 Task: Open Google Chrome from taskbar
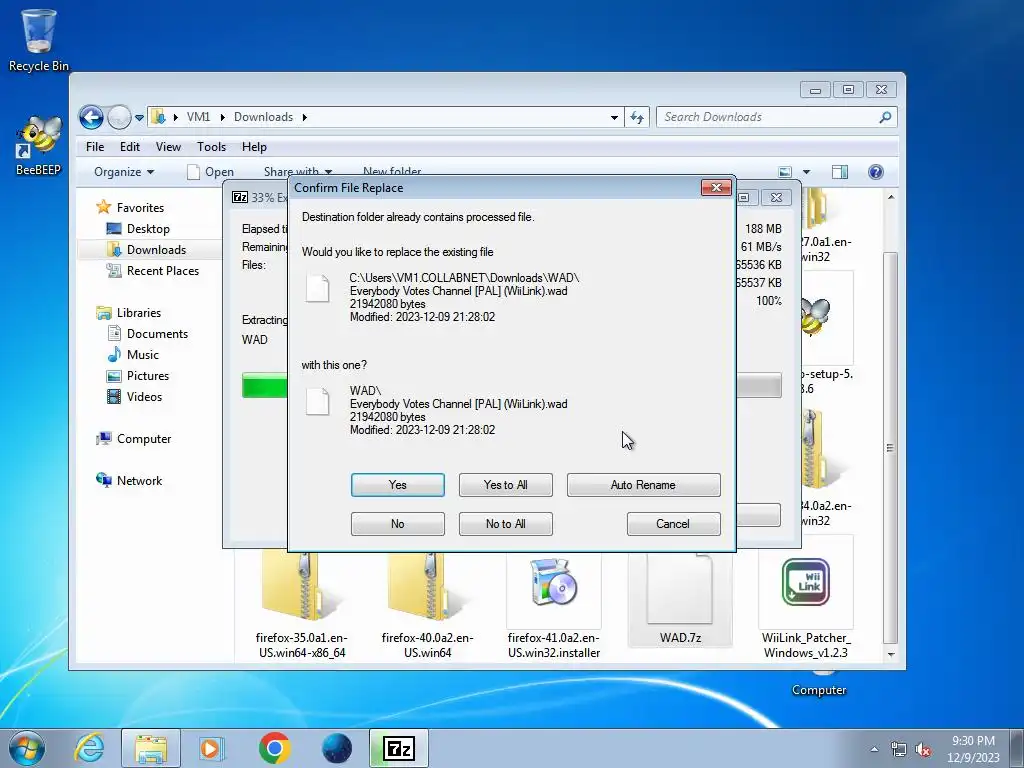point(274,748)
